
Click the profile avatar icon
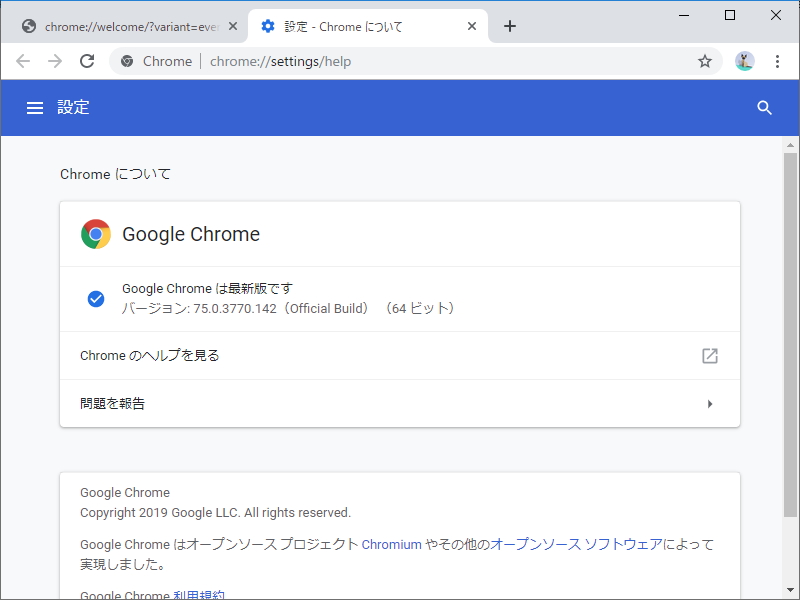click(744, 61)
